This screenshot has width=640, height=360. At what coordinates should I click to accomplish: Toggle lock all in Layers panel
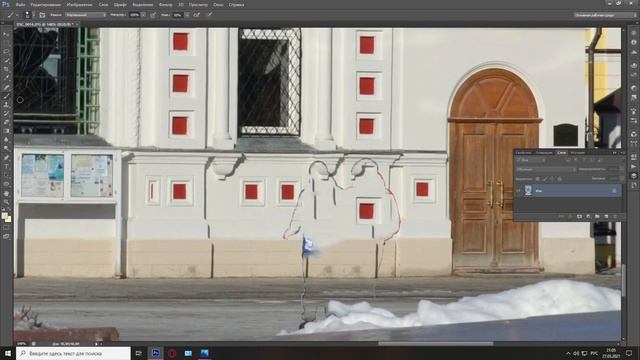559,179
